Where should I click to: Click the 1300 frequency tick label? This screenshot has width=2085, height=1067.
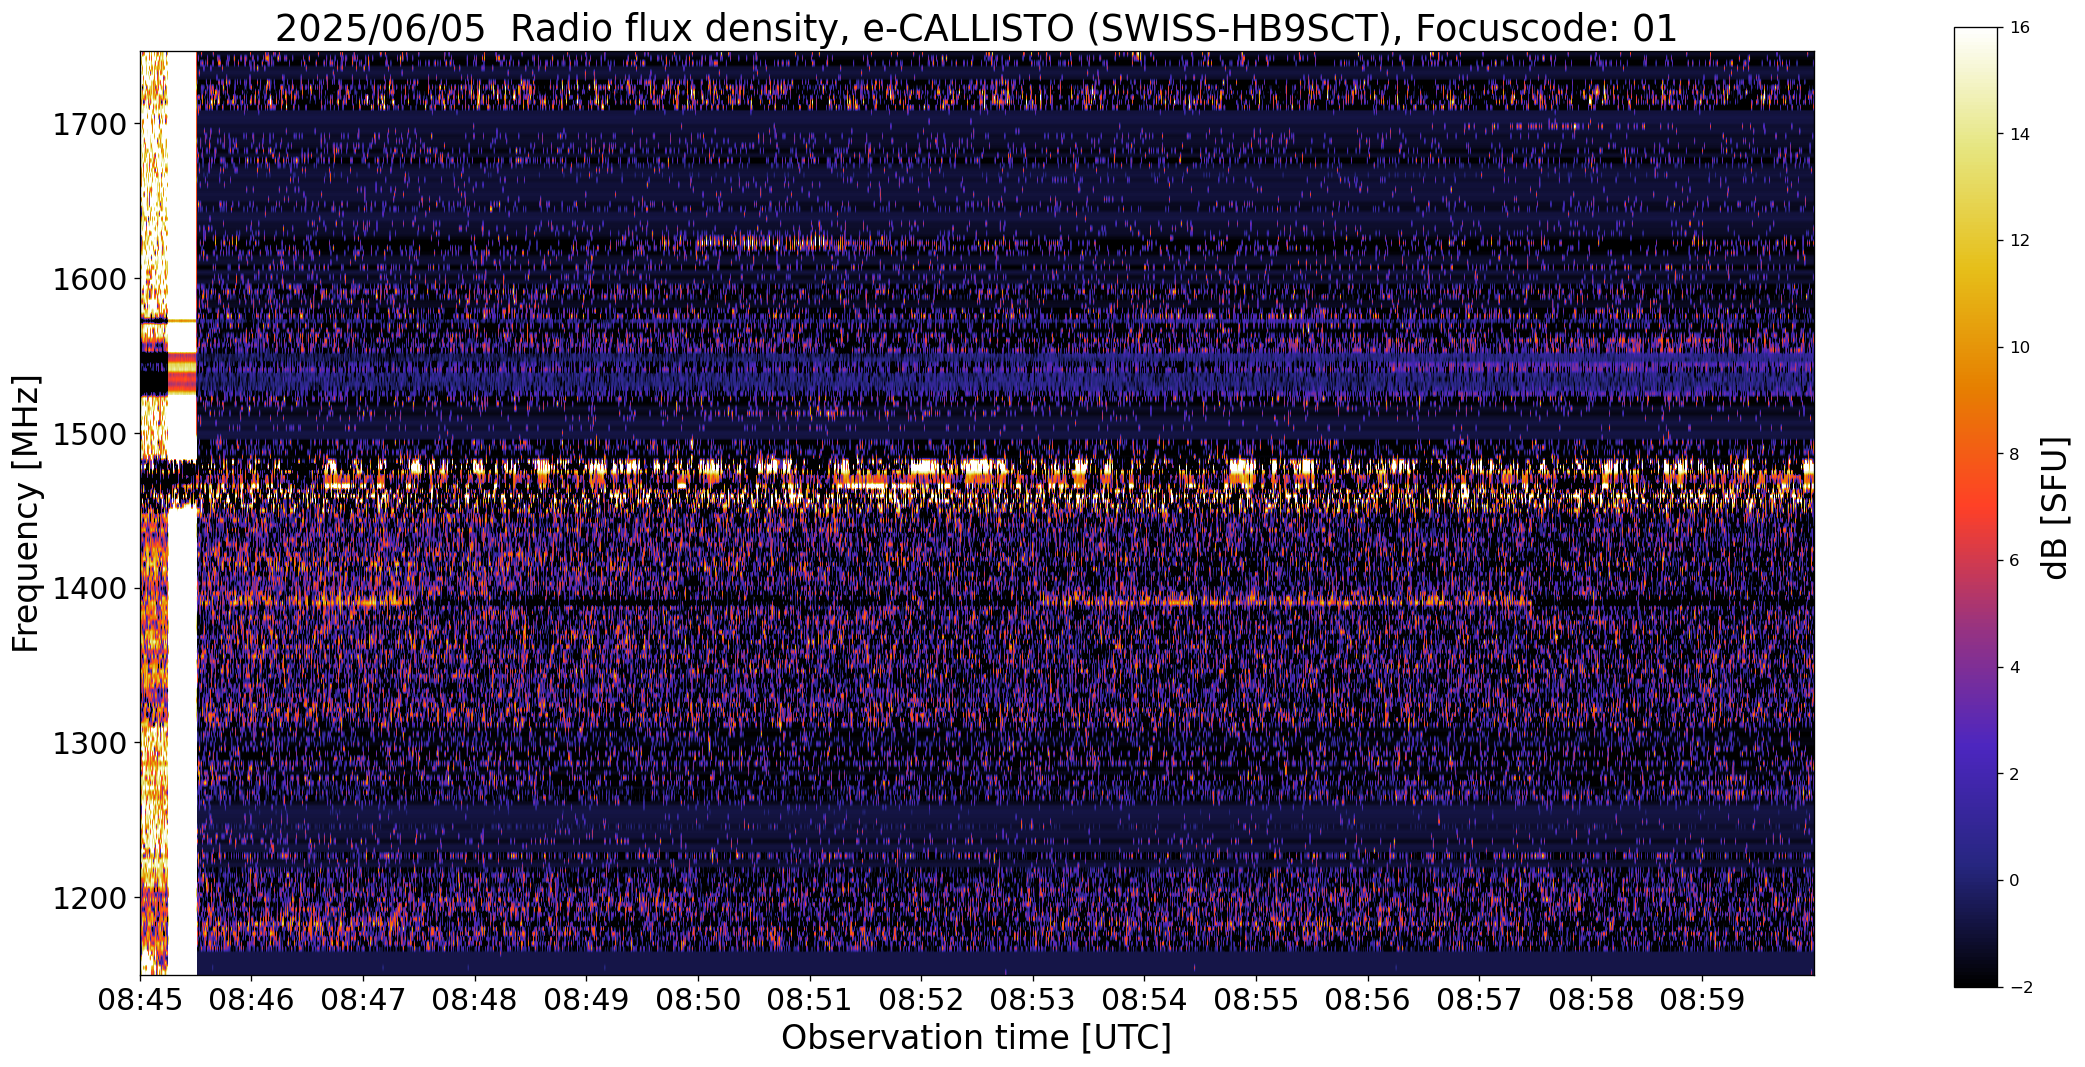pyautogui.click(x=89, y=743)
